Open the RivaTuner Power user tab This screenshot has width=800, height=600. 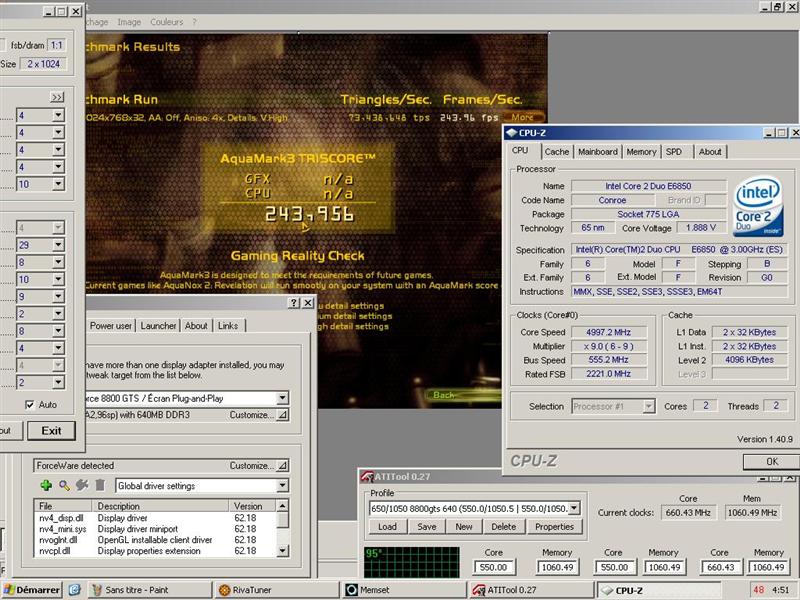(x=111, y=326)
